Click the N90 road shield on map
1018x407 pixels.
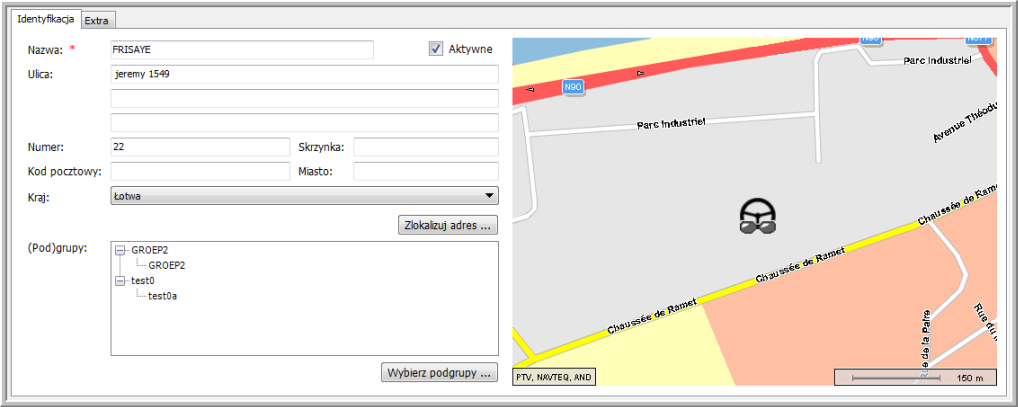573,87
